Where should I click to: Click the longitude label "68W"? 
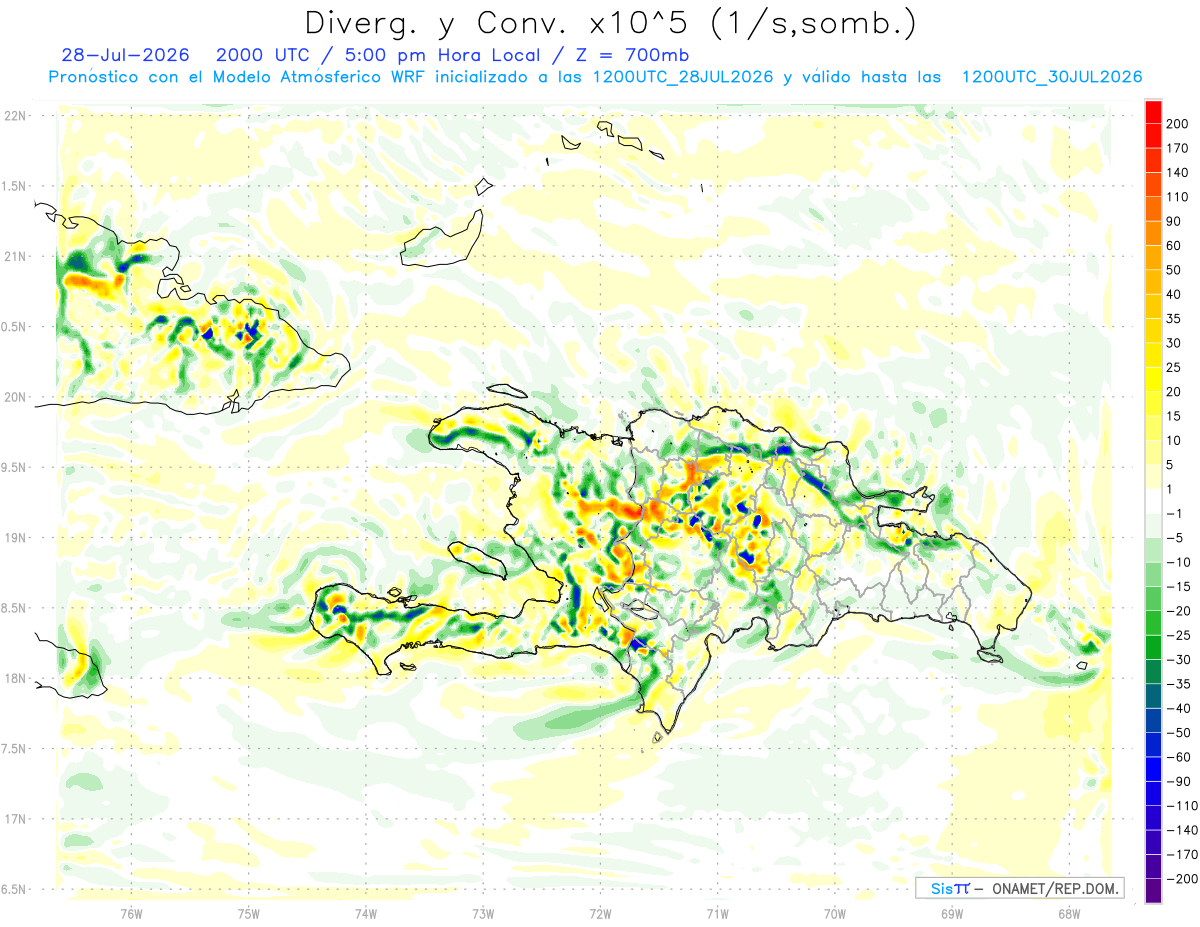click(1069, 914)
